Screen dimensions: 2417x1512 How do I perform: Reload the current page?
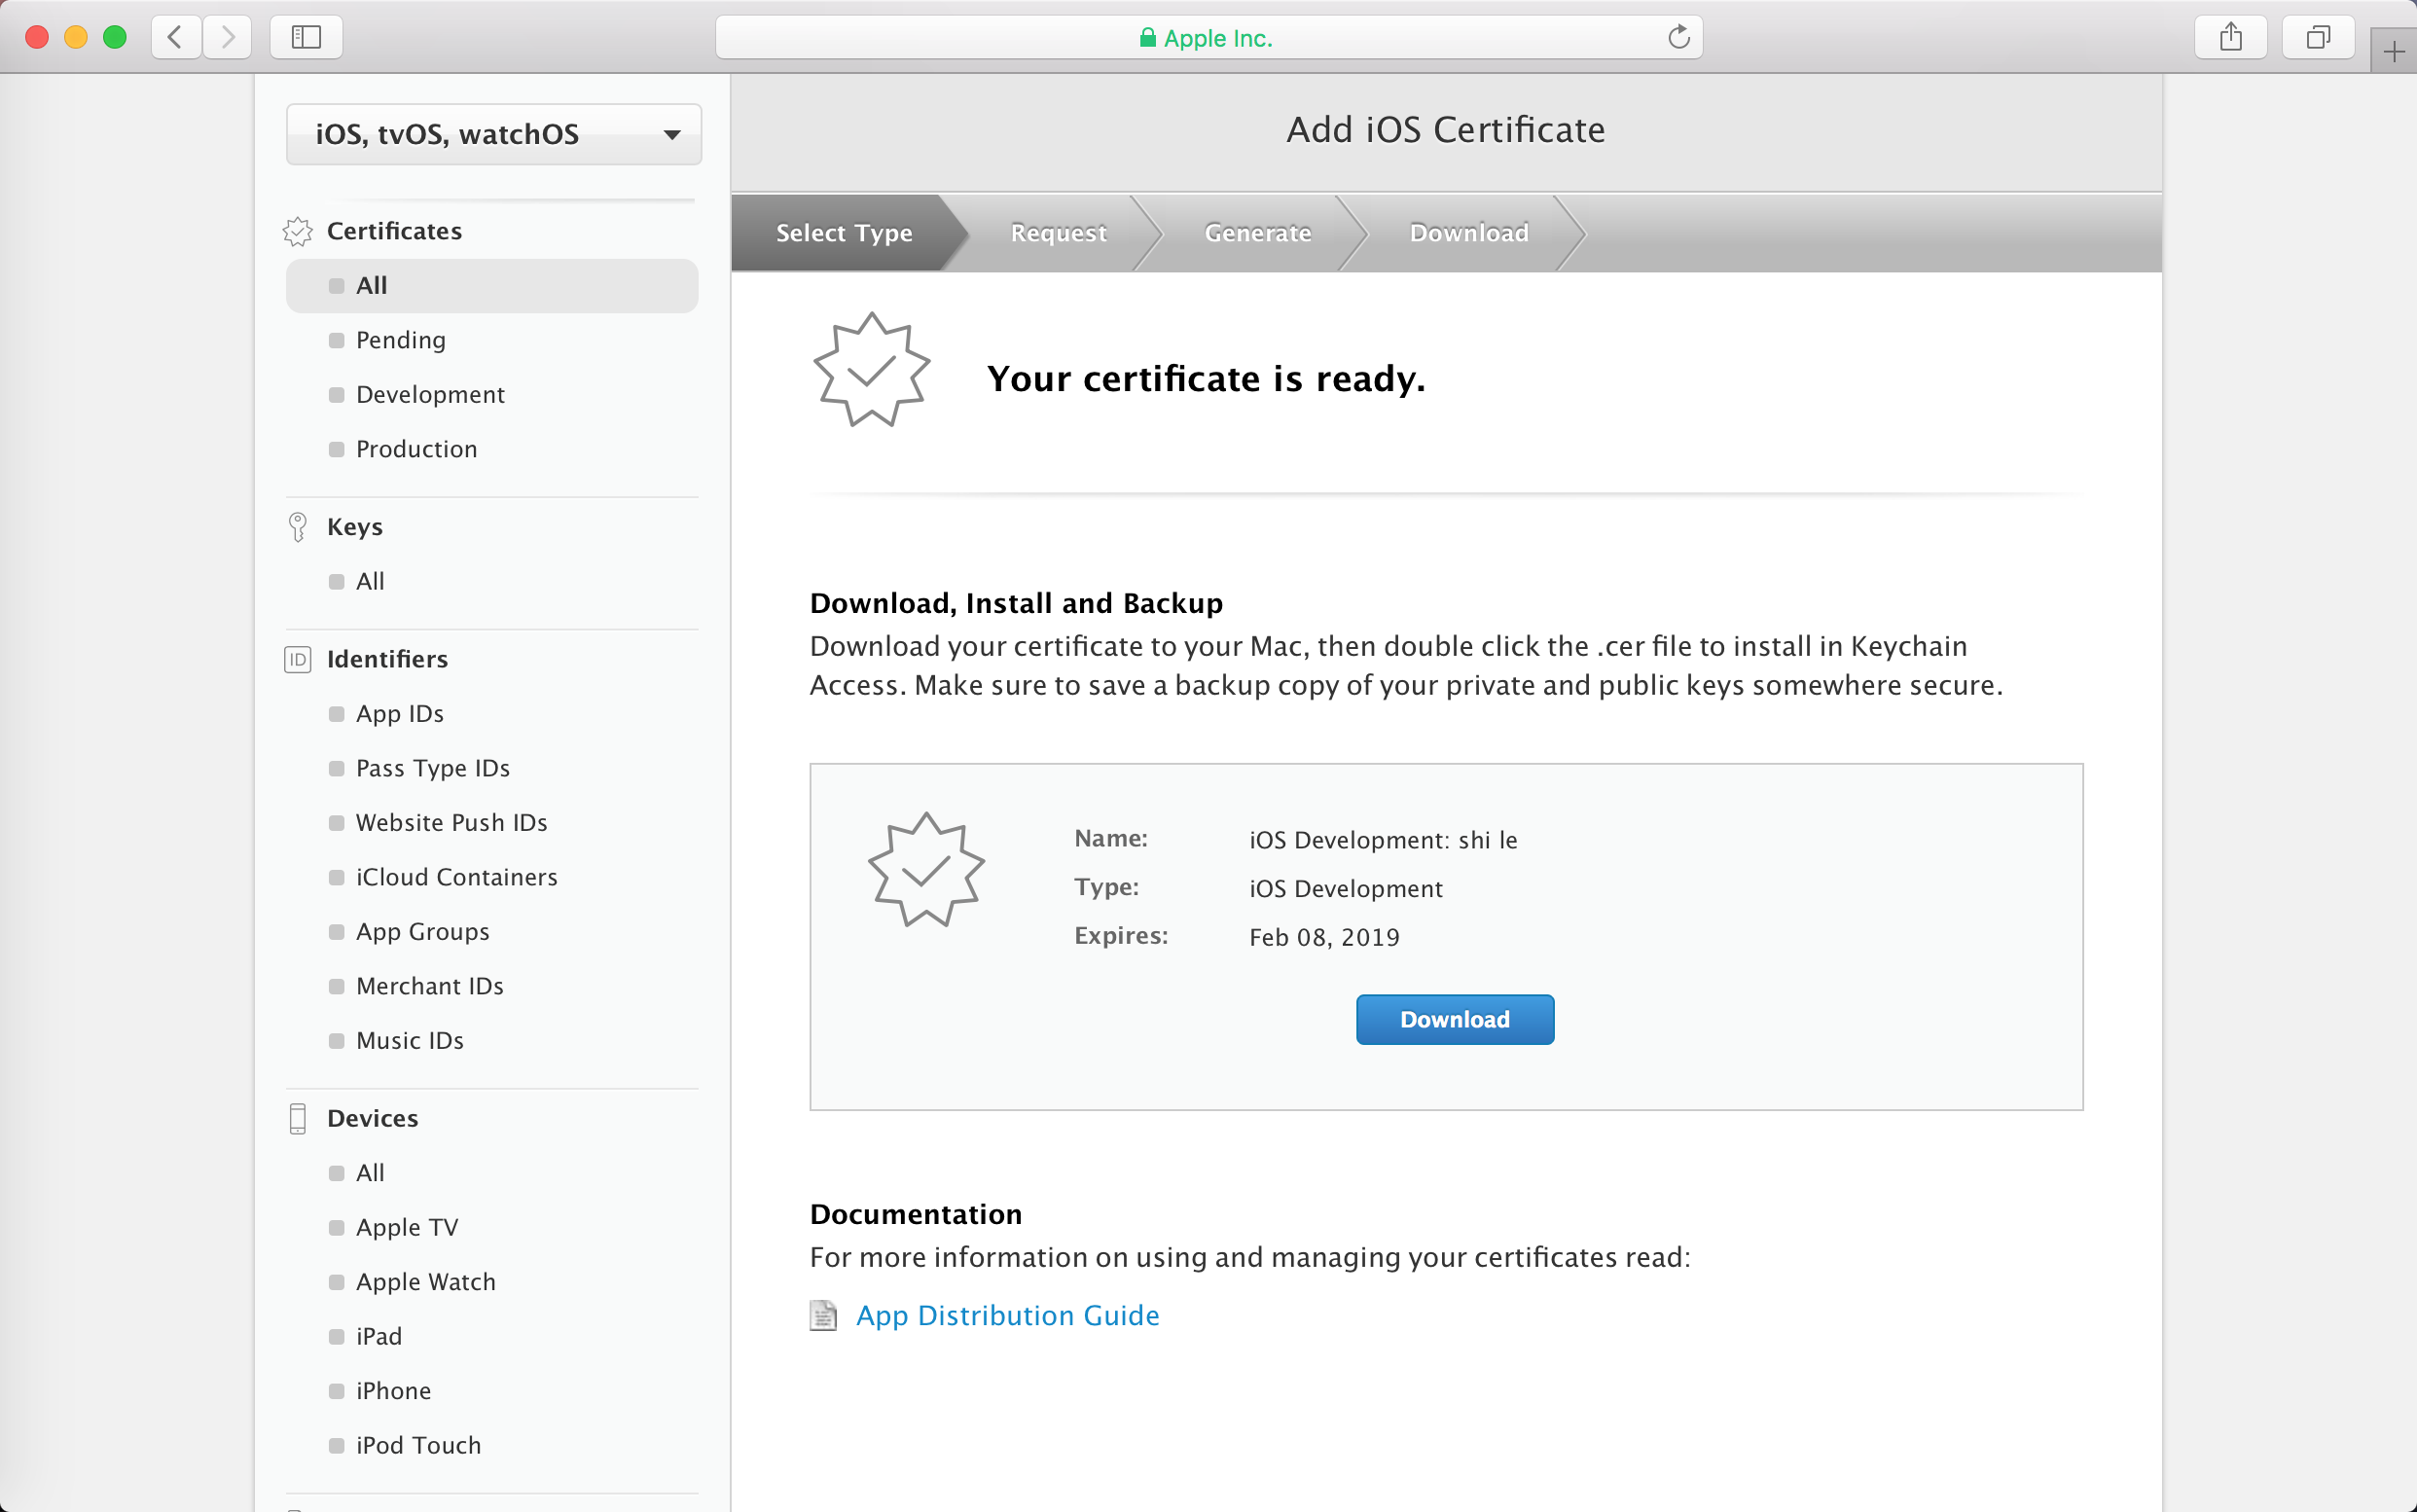1679,38
